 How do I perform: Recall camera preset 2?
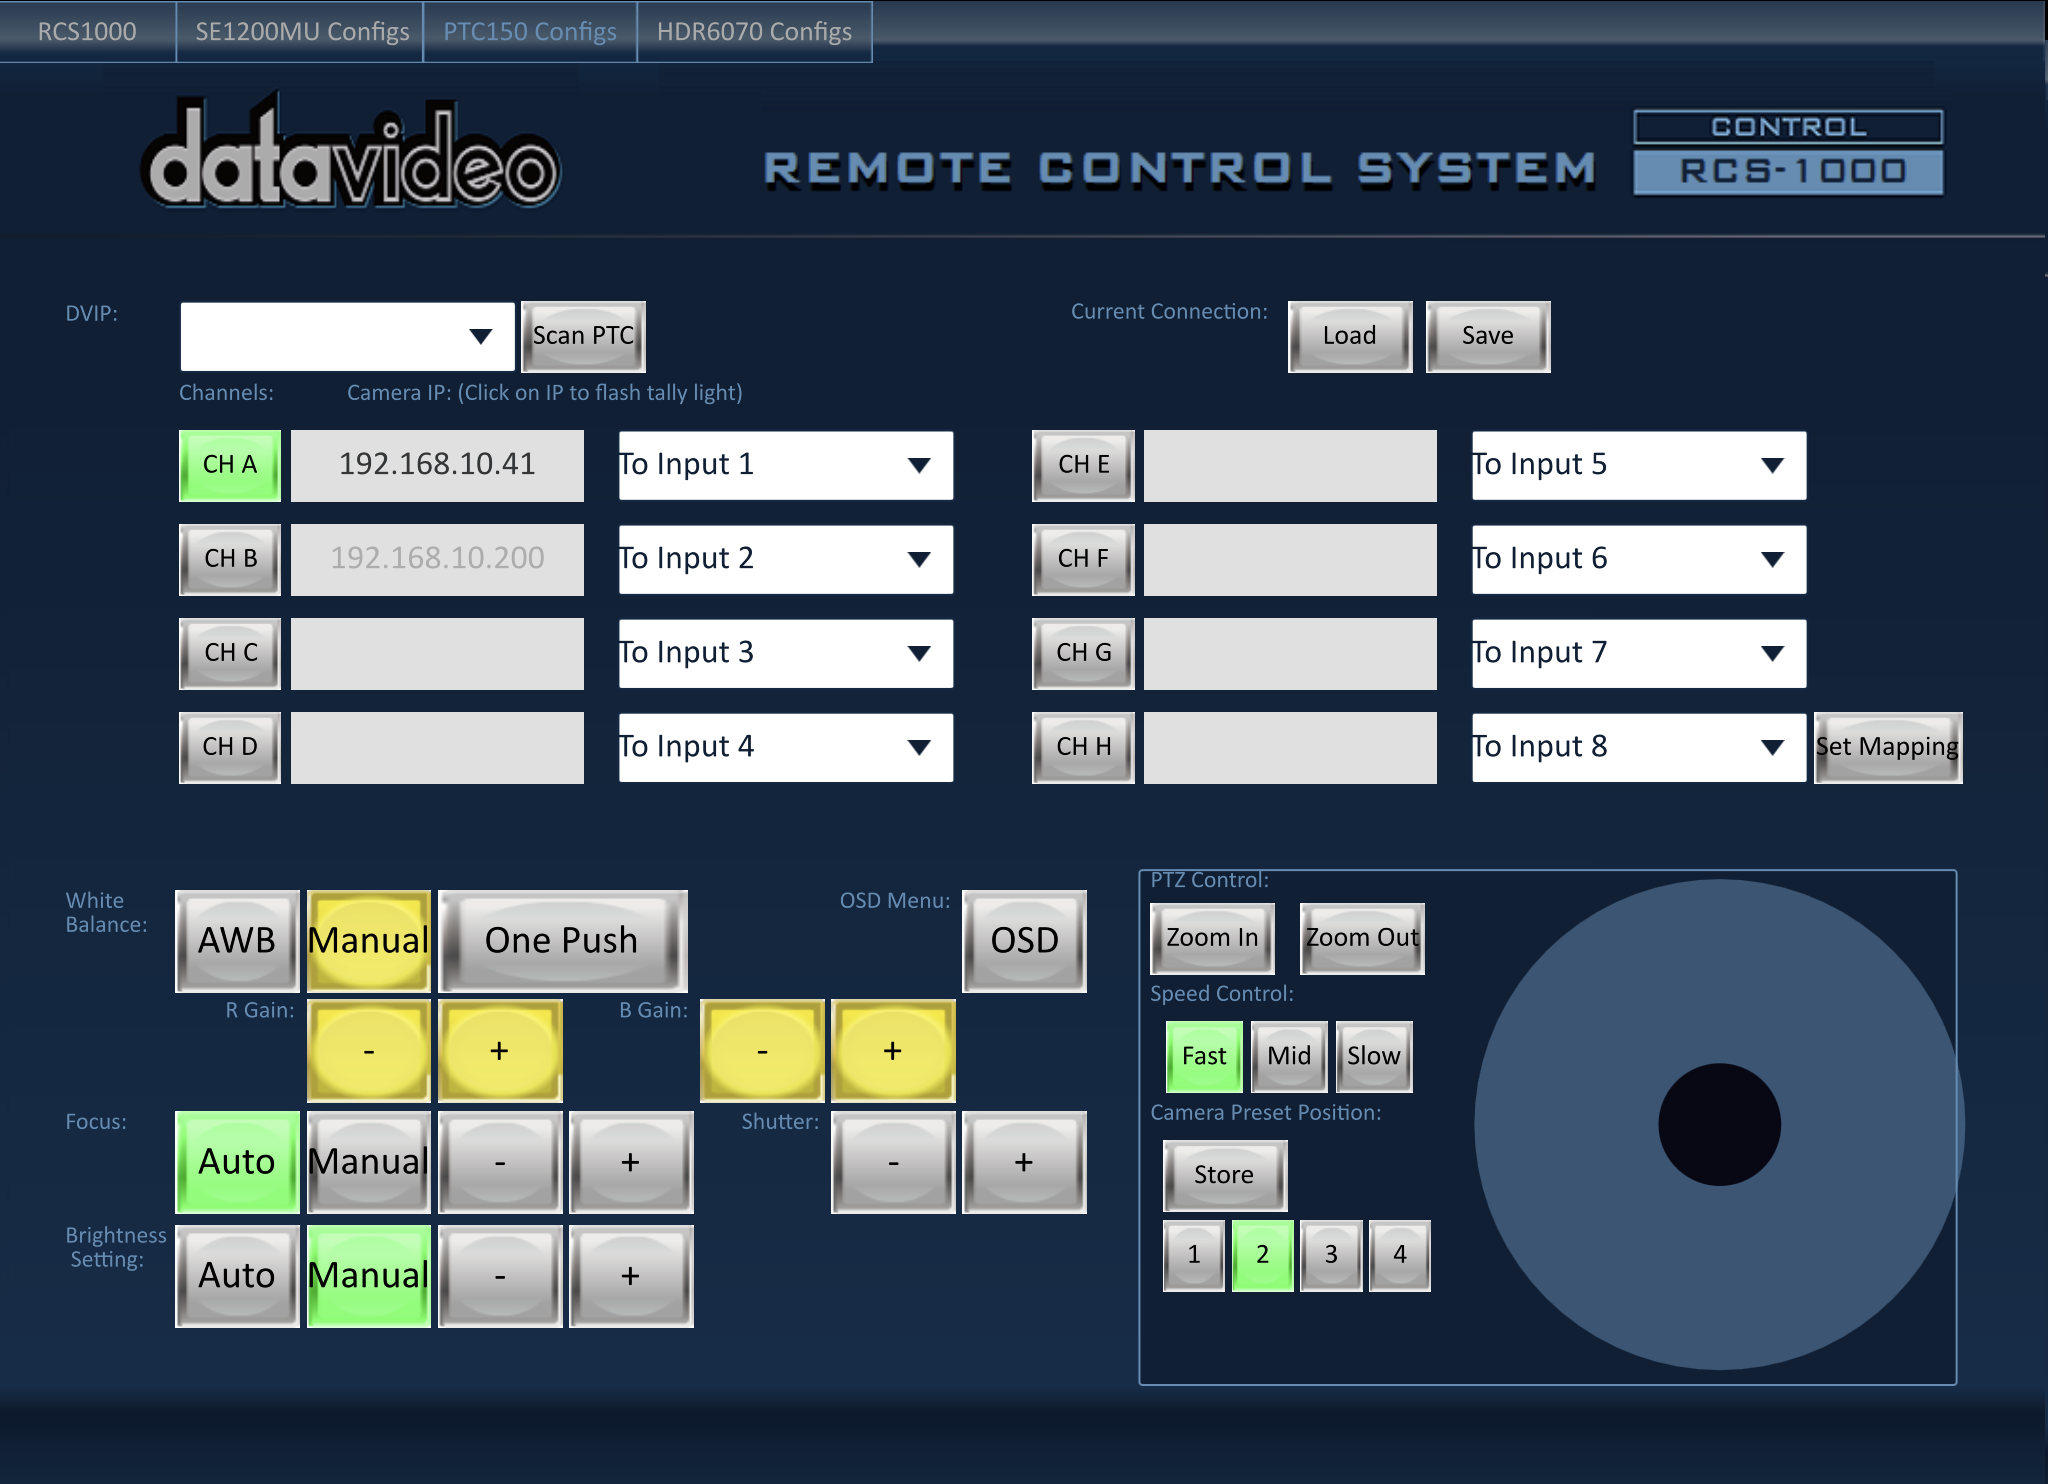pos(1263,1255)
